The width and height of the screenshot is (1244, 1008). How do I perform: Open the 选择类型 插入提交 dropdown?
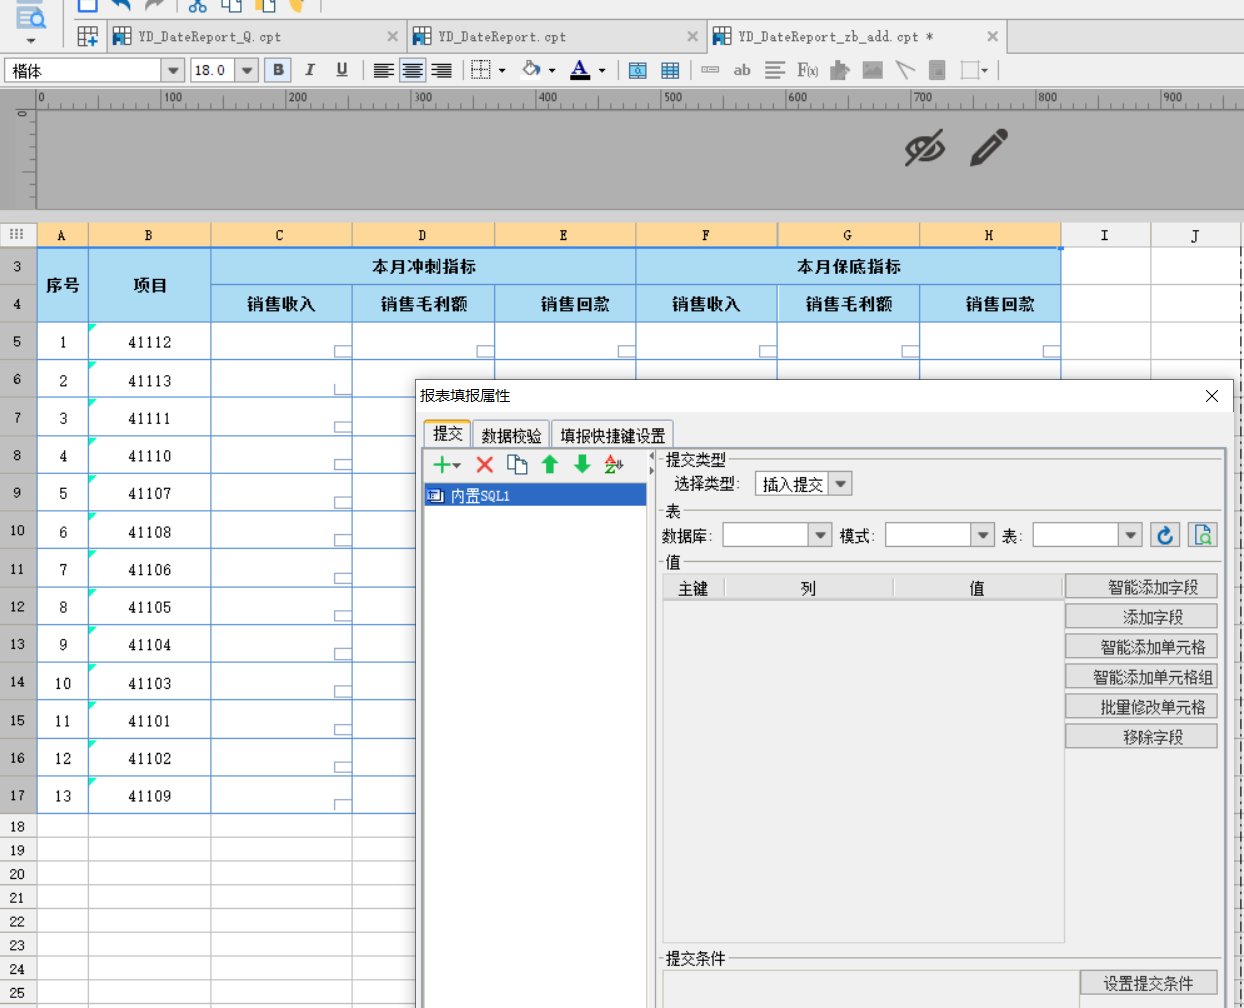(841, 484)
